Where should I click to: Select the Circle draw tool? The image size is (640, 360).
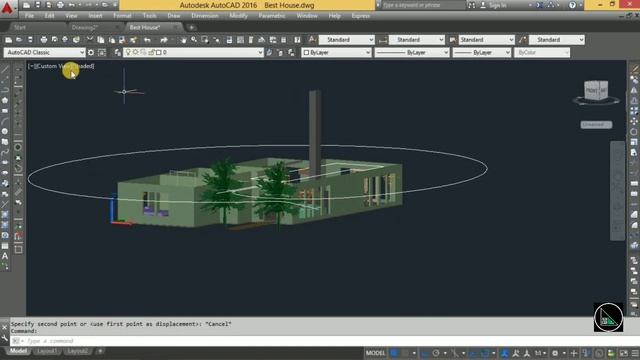pyautogui.click(x=5, y=131)
